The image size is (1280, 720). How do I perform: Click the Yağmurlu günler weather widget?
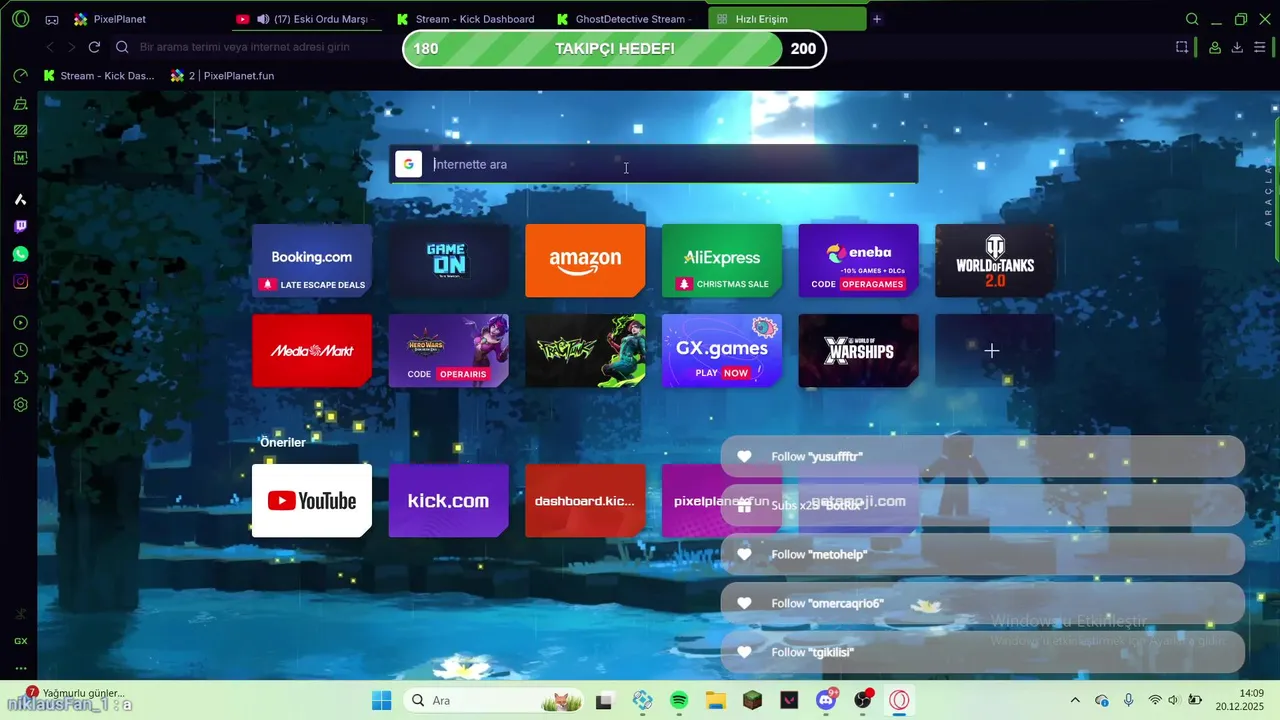click(x=78, y=693)
